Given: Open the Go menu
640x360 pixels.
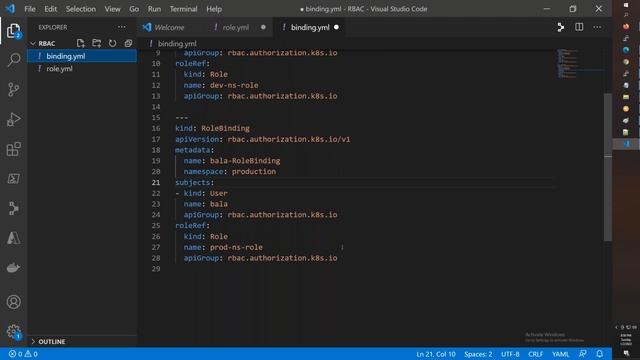Looking at the screenshot, I should 134,9.
